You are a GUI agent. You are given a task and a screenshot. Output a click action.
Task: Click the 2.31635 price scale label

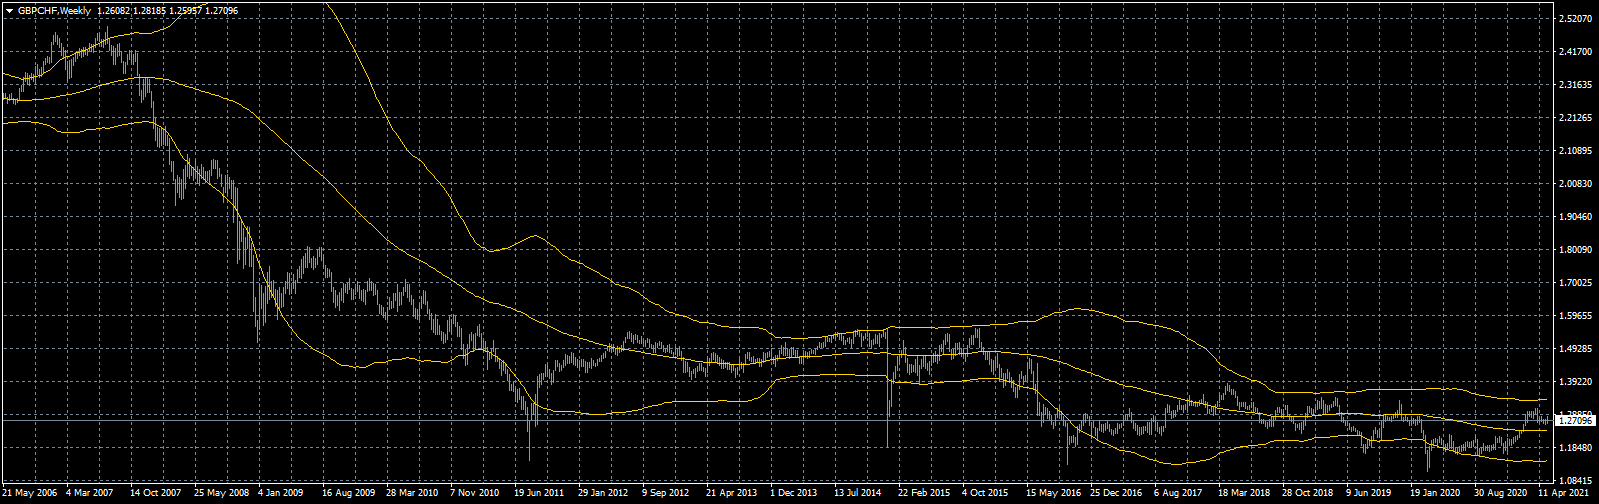pos(1575,85)
